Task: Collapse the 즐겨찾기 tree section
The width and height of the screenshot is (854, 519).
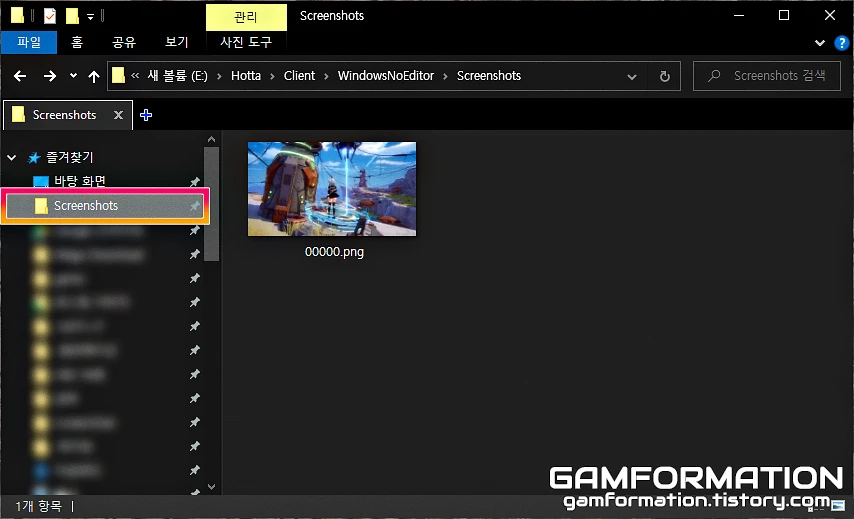Action: [11, 158]
